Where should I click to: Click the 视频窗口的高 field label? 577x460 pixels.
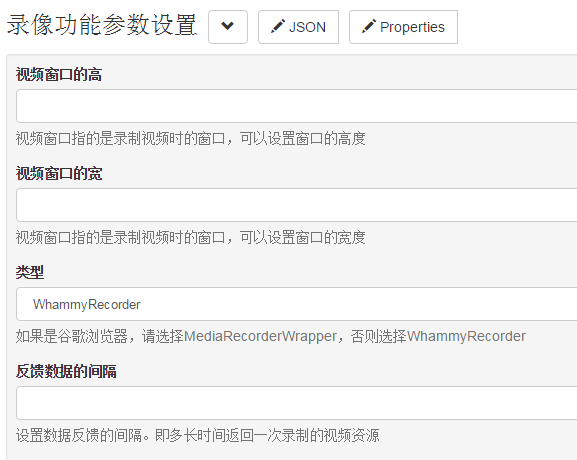59,75
